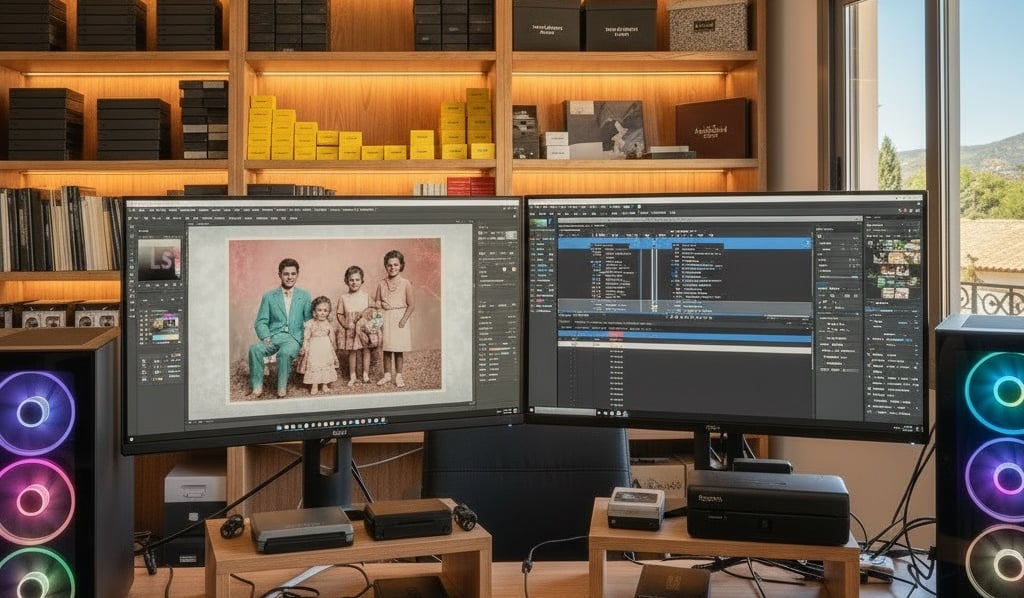Screen dimensions: 1024x598
Task: Open the photo thumbnail grid on right monitor panel
Action: [893, 269]
